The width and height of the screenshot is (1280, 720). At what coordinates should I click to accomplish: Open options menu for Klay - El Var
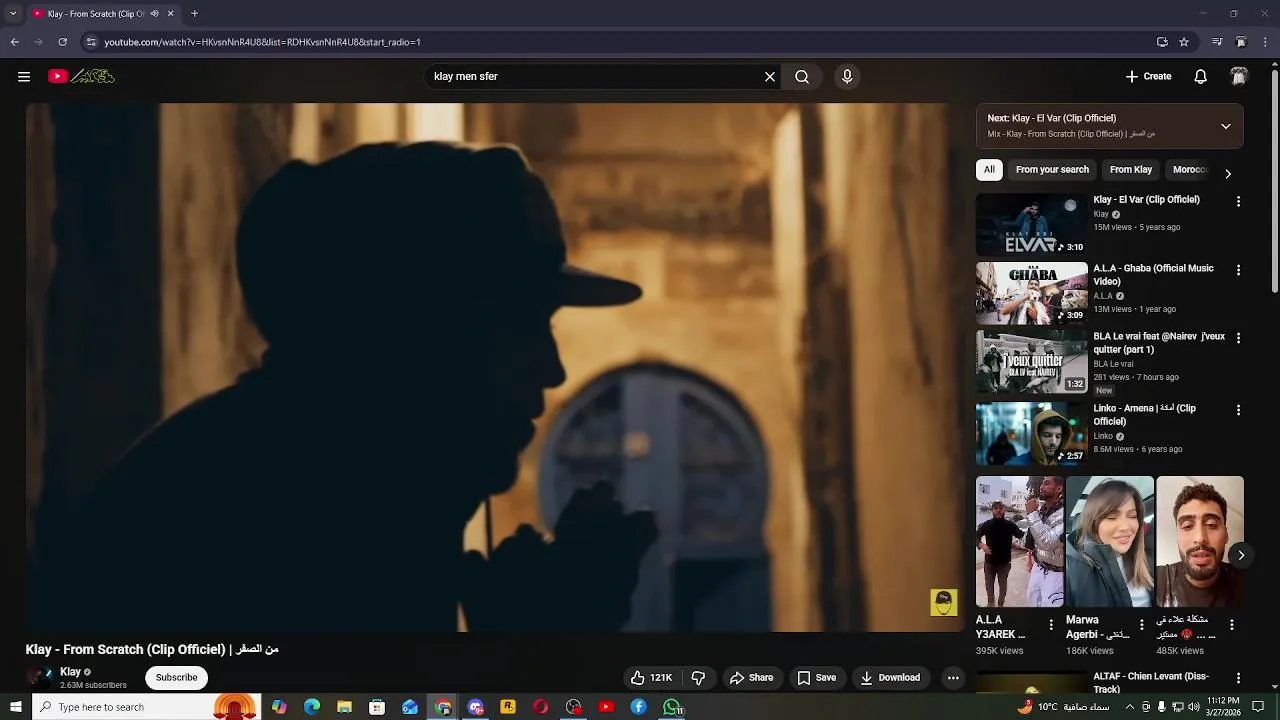(x=1238, y=202)
